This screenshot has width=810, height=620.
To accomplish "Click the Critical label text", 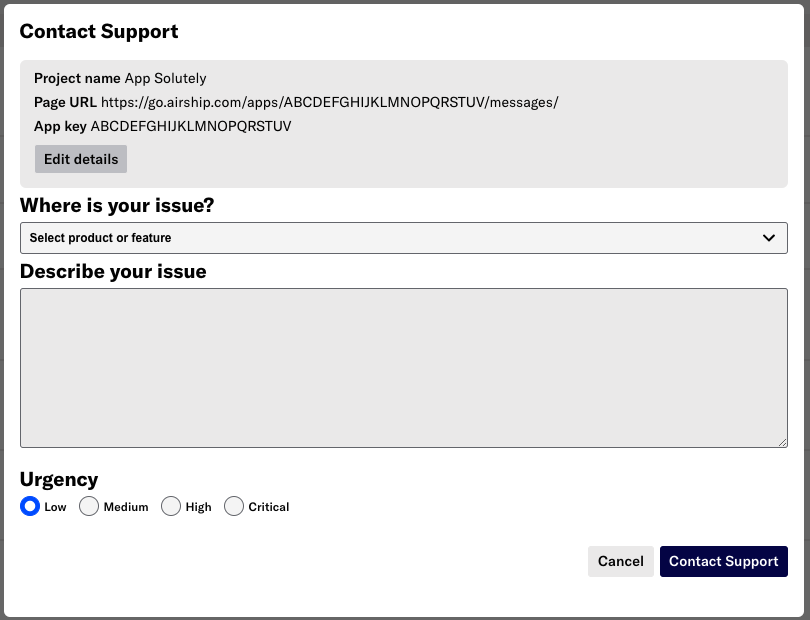I will (x=269, y=507).
